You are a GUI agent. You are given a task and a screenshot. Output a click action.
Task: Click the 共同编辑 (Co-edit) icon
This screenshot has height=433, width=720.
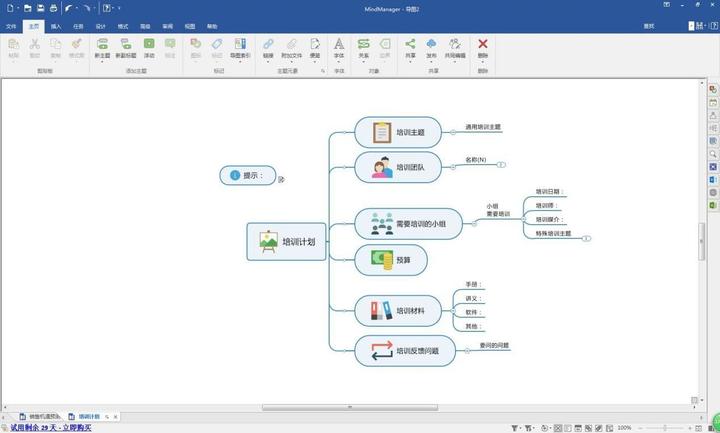point(455,44)
